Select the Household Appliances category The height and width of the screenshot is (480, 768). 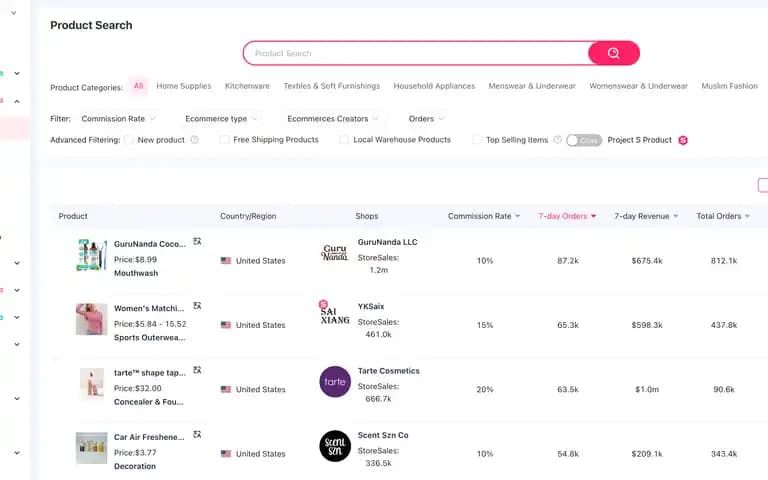point(434,86)
